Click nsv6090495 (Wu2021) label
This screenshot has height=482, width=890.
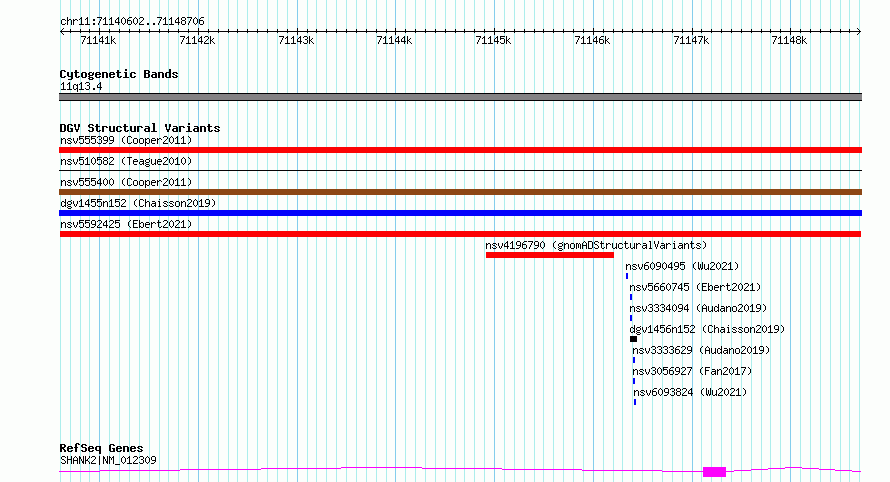pos(682,266)
